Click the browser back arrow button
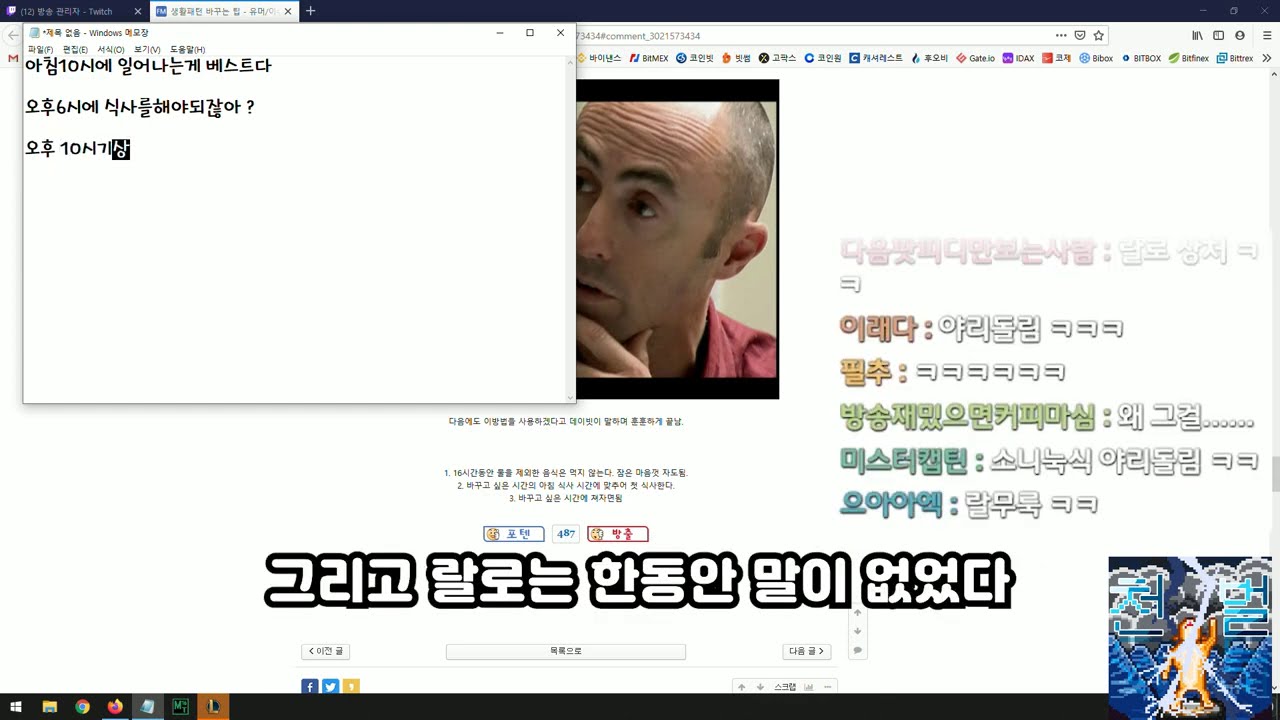Viewport: 1280px width, 720px height. (x=12, y=35)
